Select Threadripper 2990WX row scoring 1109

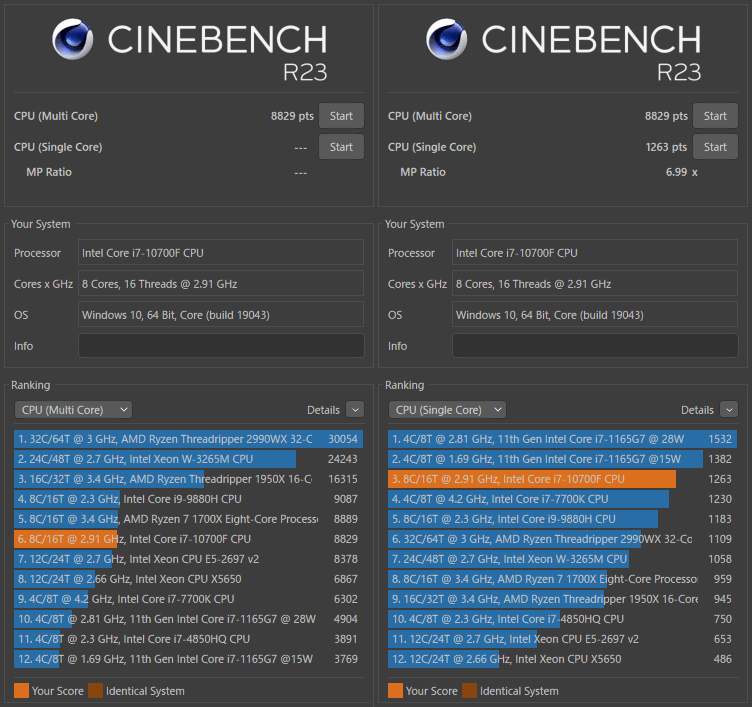(x=563, y=539)
